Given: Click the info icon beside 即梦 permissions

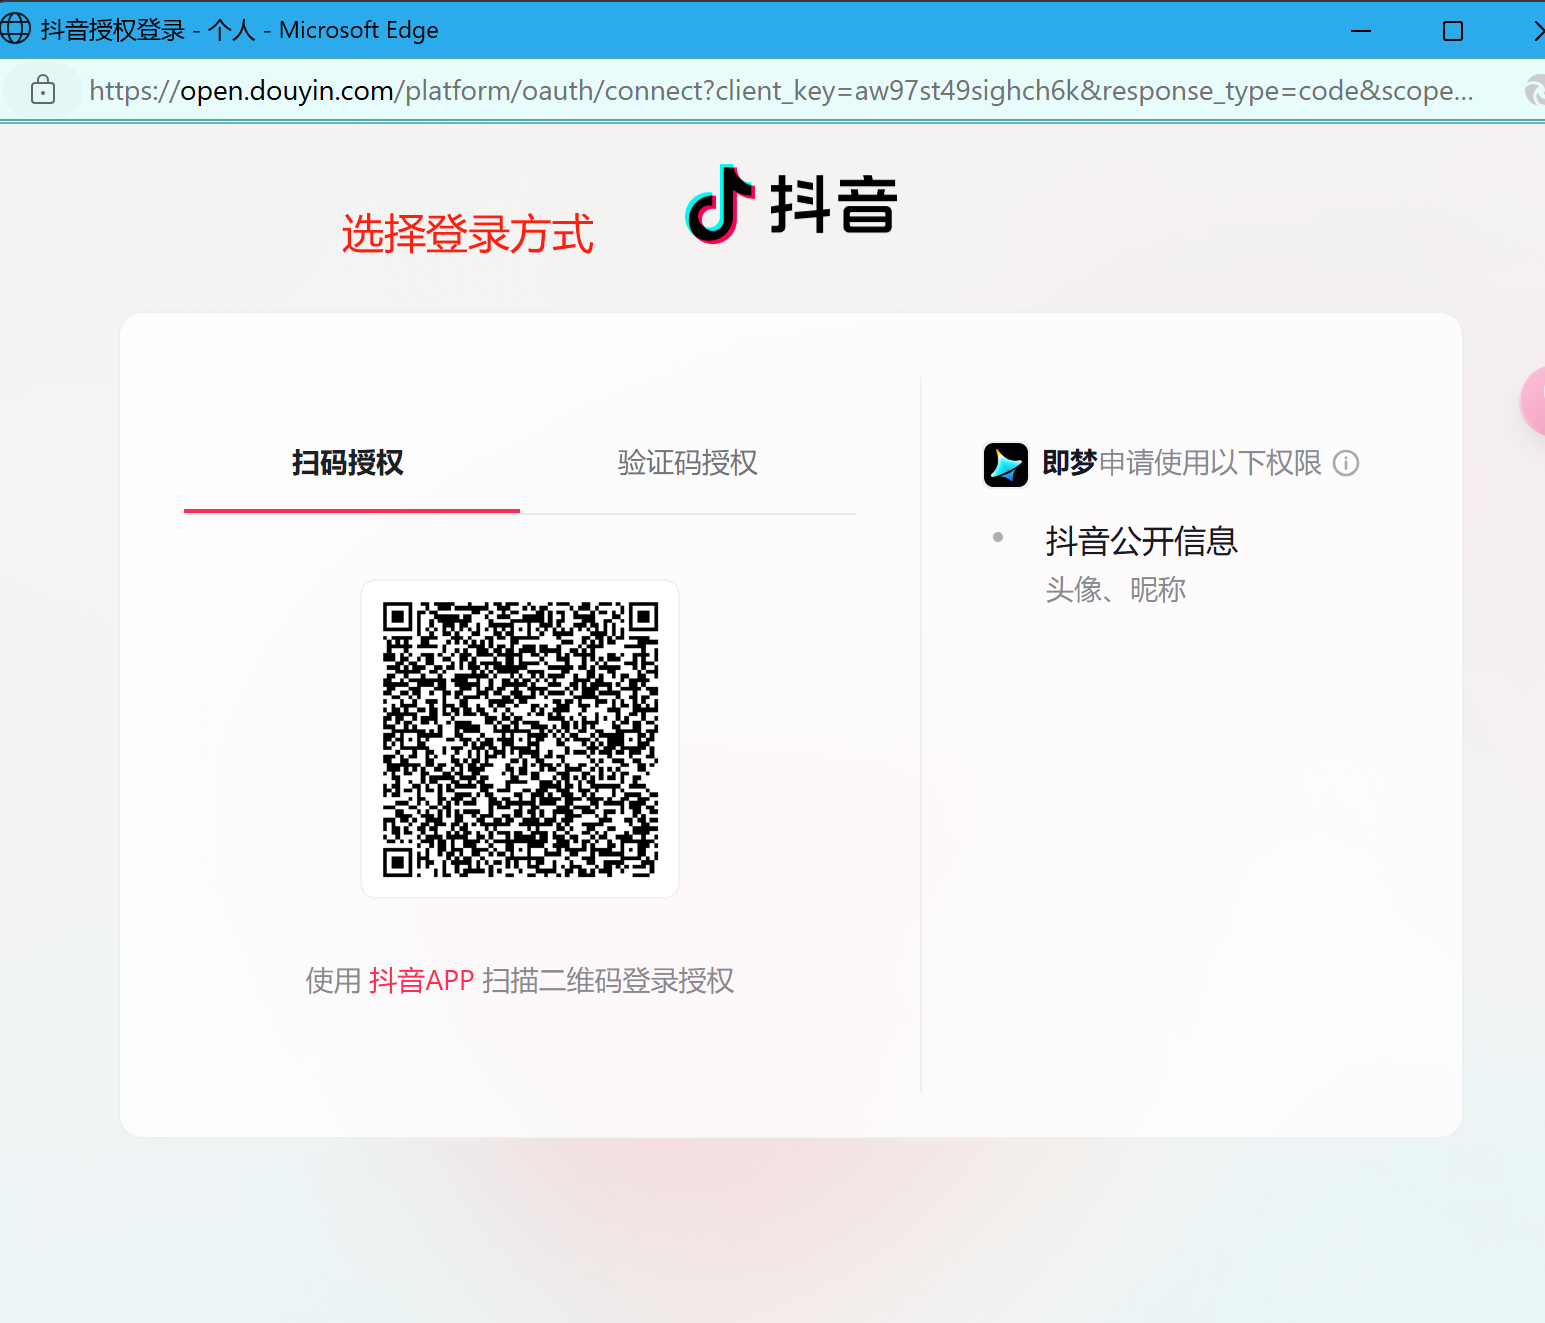Looking at the screenshot, I should coord(1346,463).
